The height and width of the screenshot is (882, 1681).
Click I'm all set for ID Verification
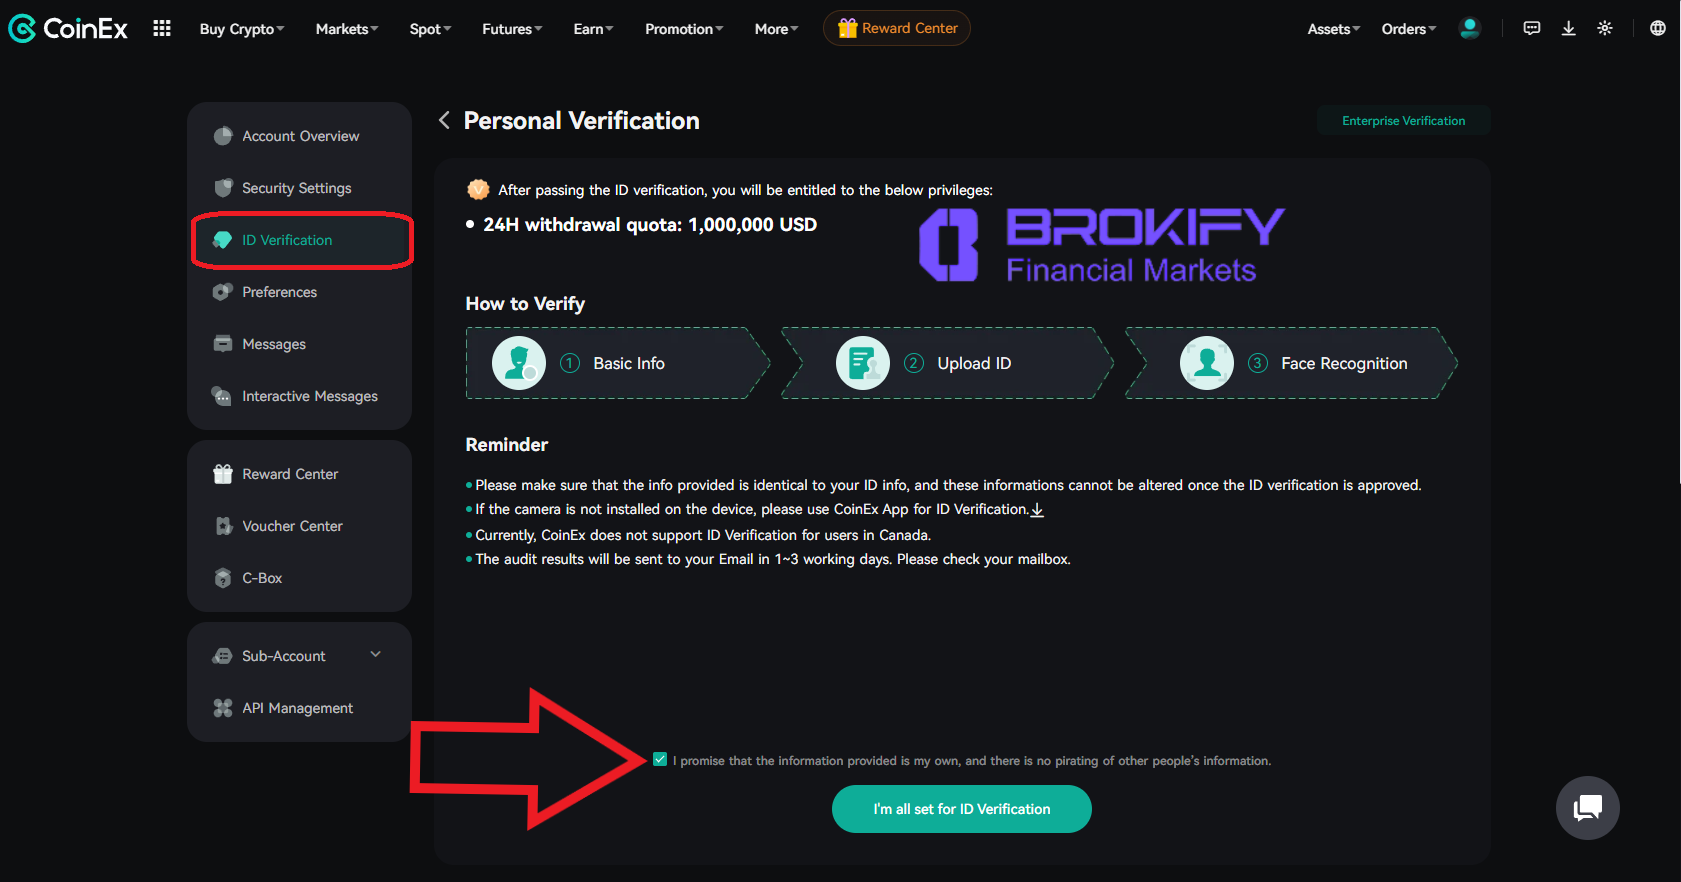[961, 809]
